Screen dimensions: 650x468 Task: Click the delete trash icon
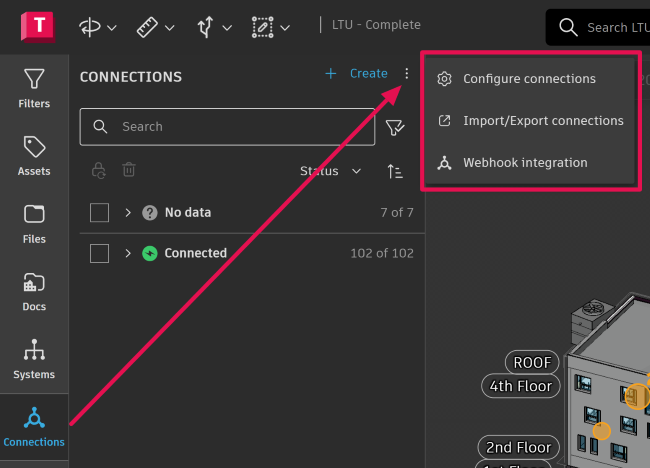[x=129, y=171]
